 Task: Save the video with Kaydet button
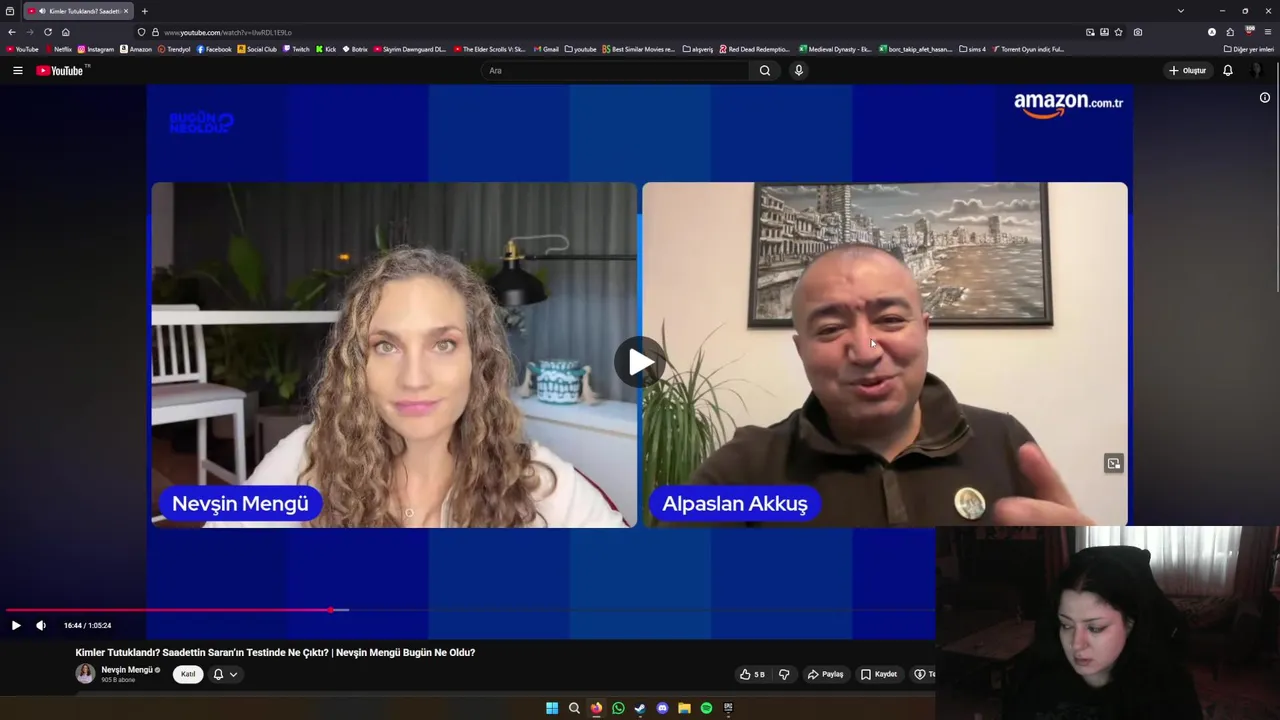(879, 674)
